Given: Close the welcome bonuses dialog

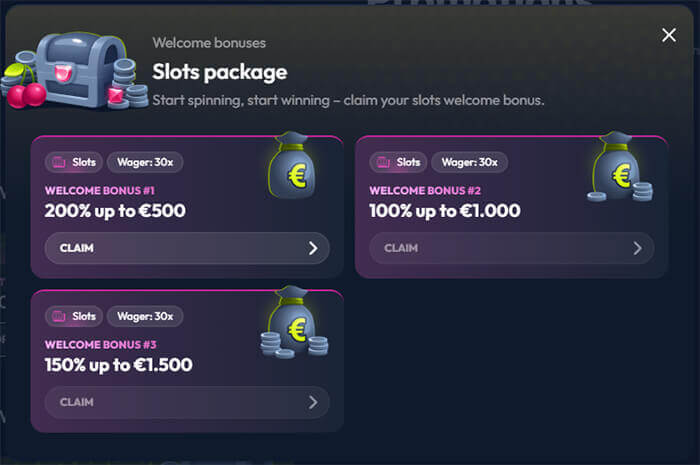Looking at the screenshot, I should [669, 35].
